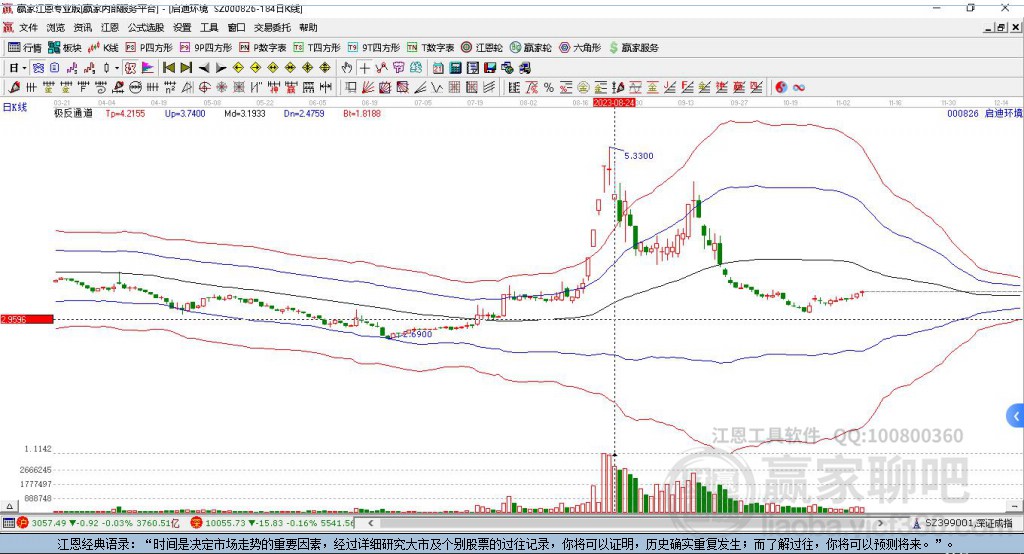Open the 窗口 menu
The height and width of the screenshot is (554, 1024).
(x=236, y=27)
